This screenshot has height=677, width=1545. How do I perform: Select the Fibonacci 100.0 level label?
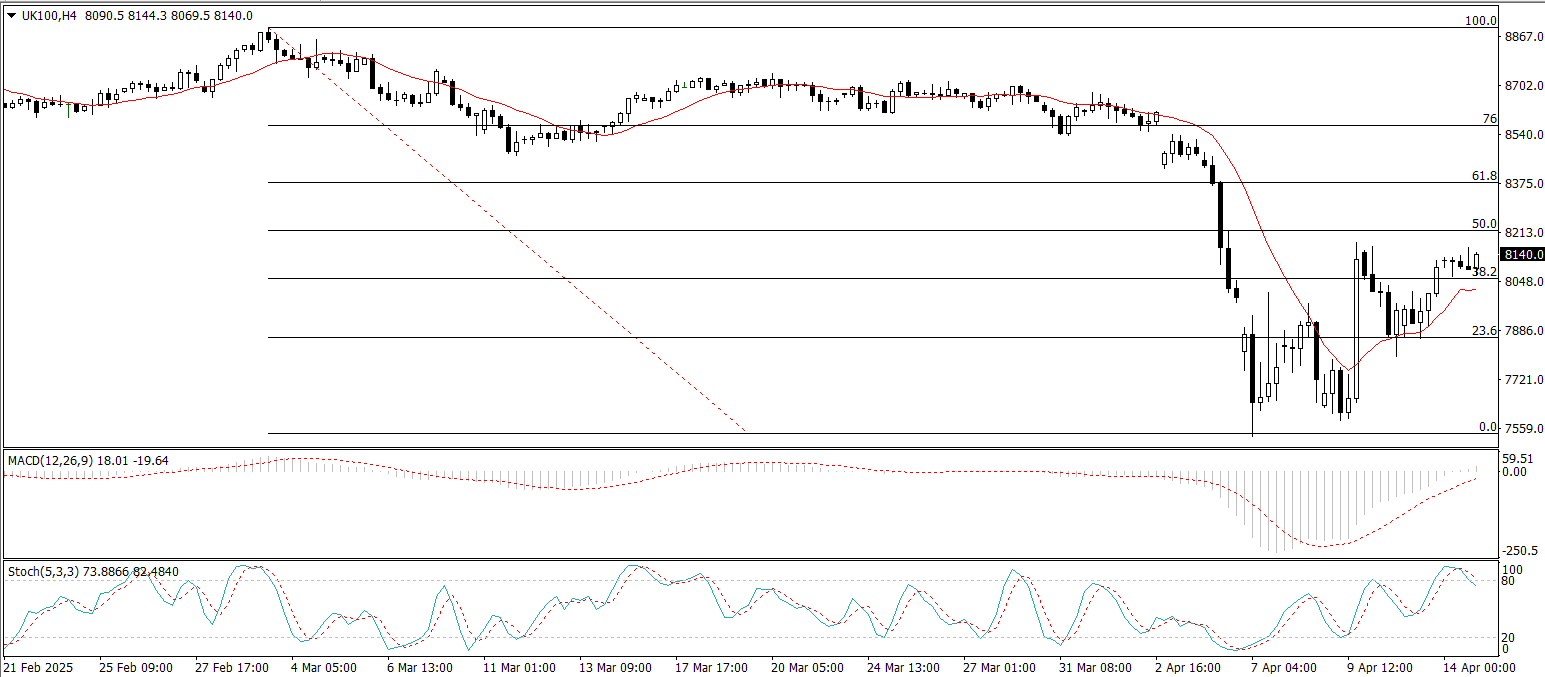pos(1480,21)
